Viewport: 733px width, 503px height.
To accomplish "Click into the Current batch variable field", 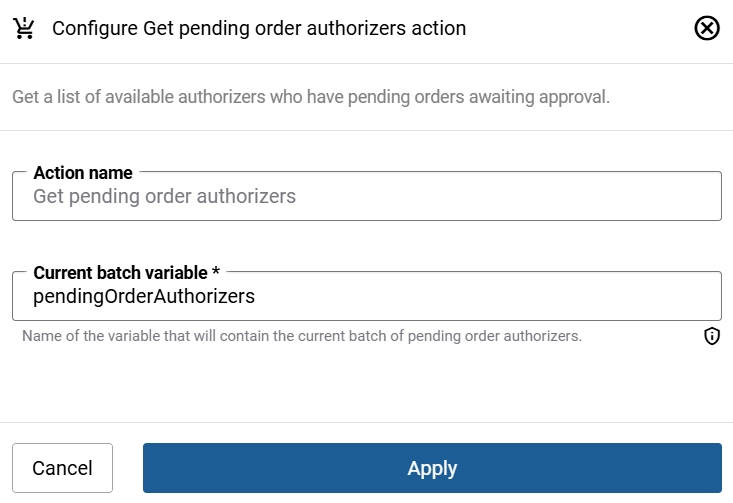I will [x=366, y=296].
